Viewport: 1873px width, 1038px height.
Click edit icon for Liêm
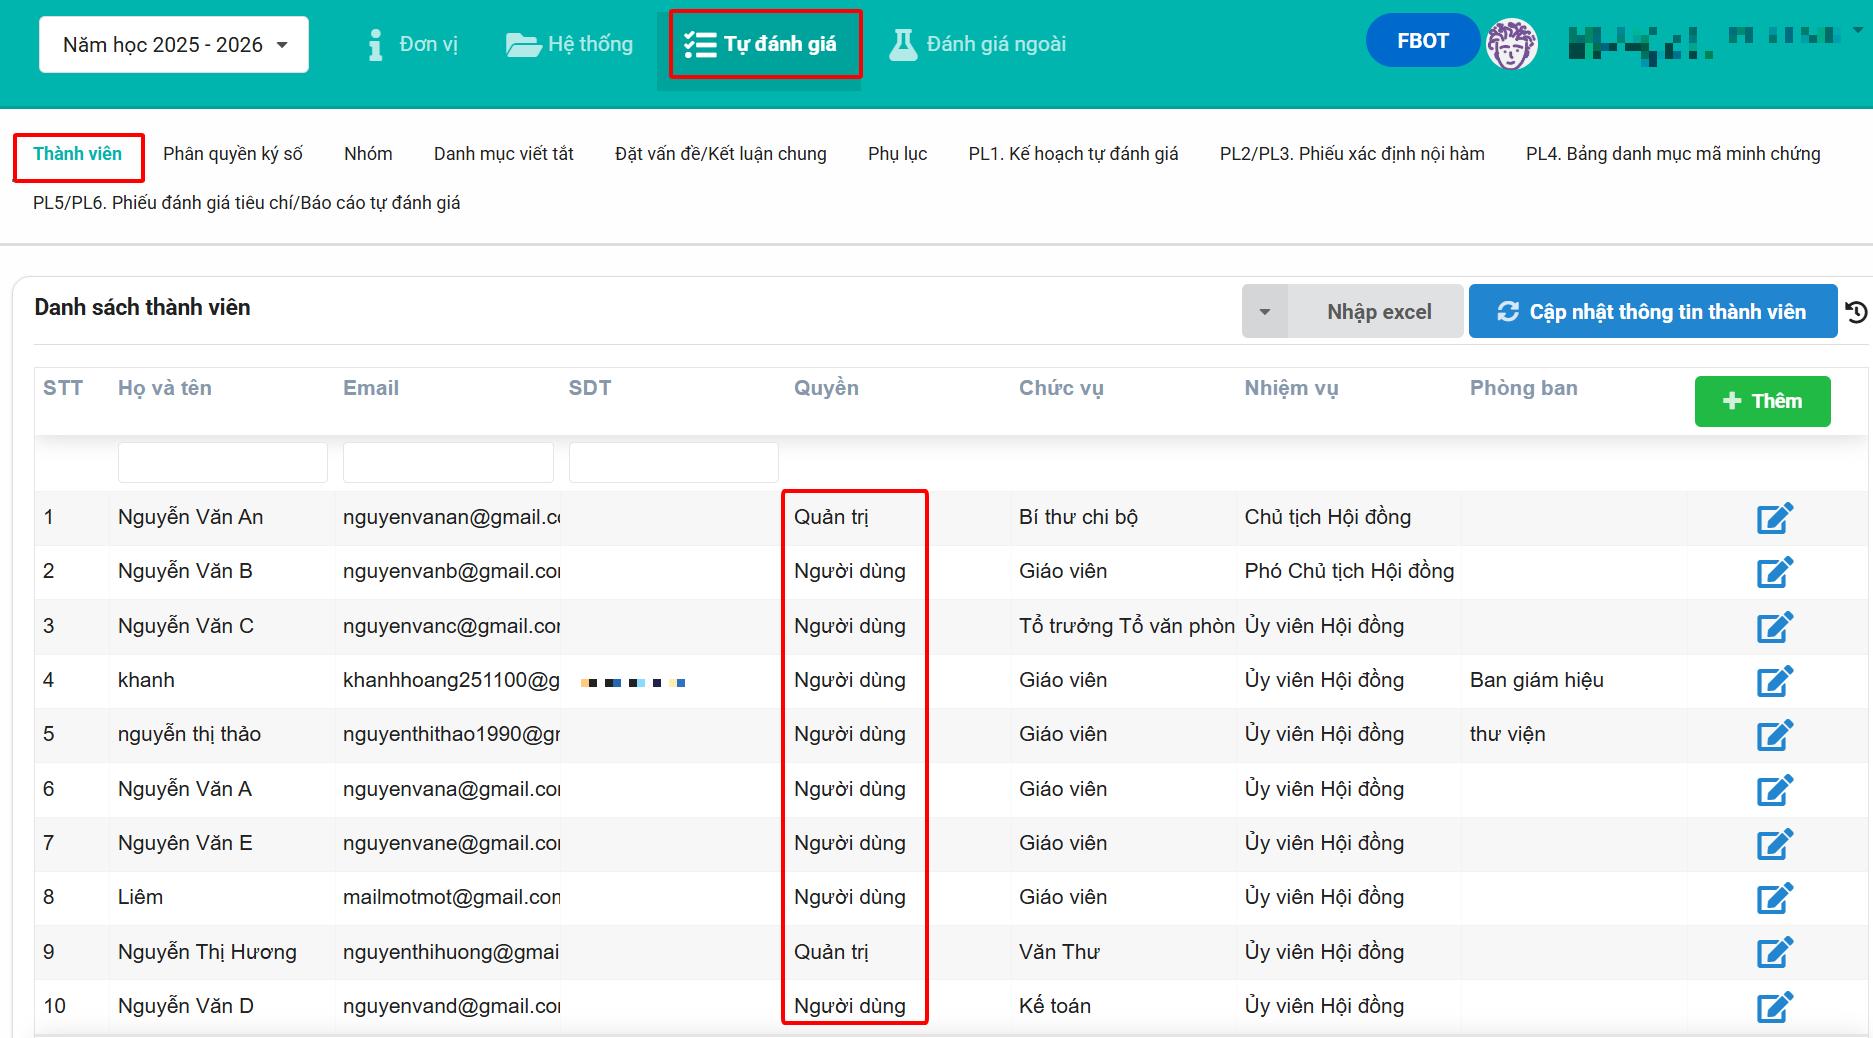(x=1774, y=898)
